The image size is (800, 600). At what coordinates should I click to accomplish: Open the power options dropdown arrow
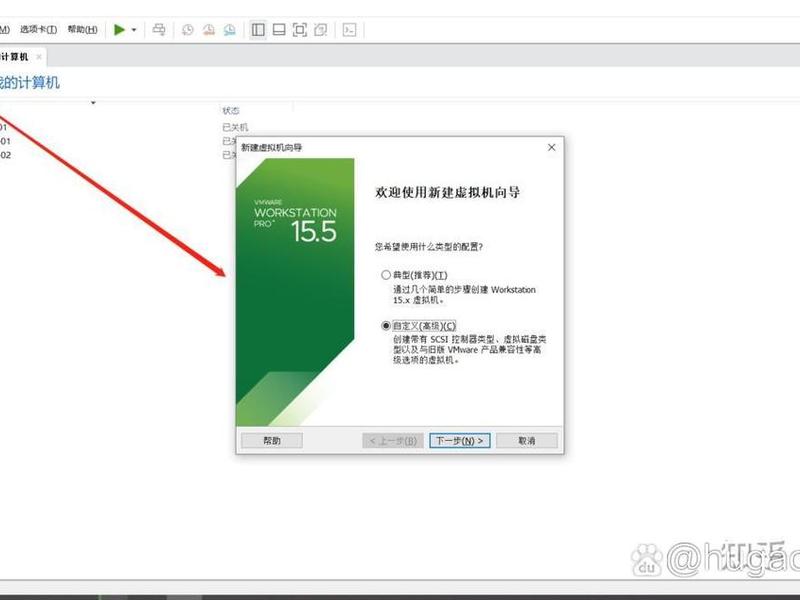134,30
